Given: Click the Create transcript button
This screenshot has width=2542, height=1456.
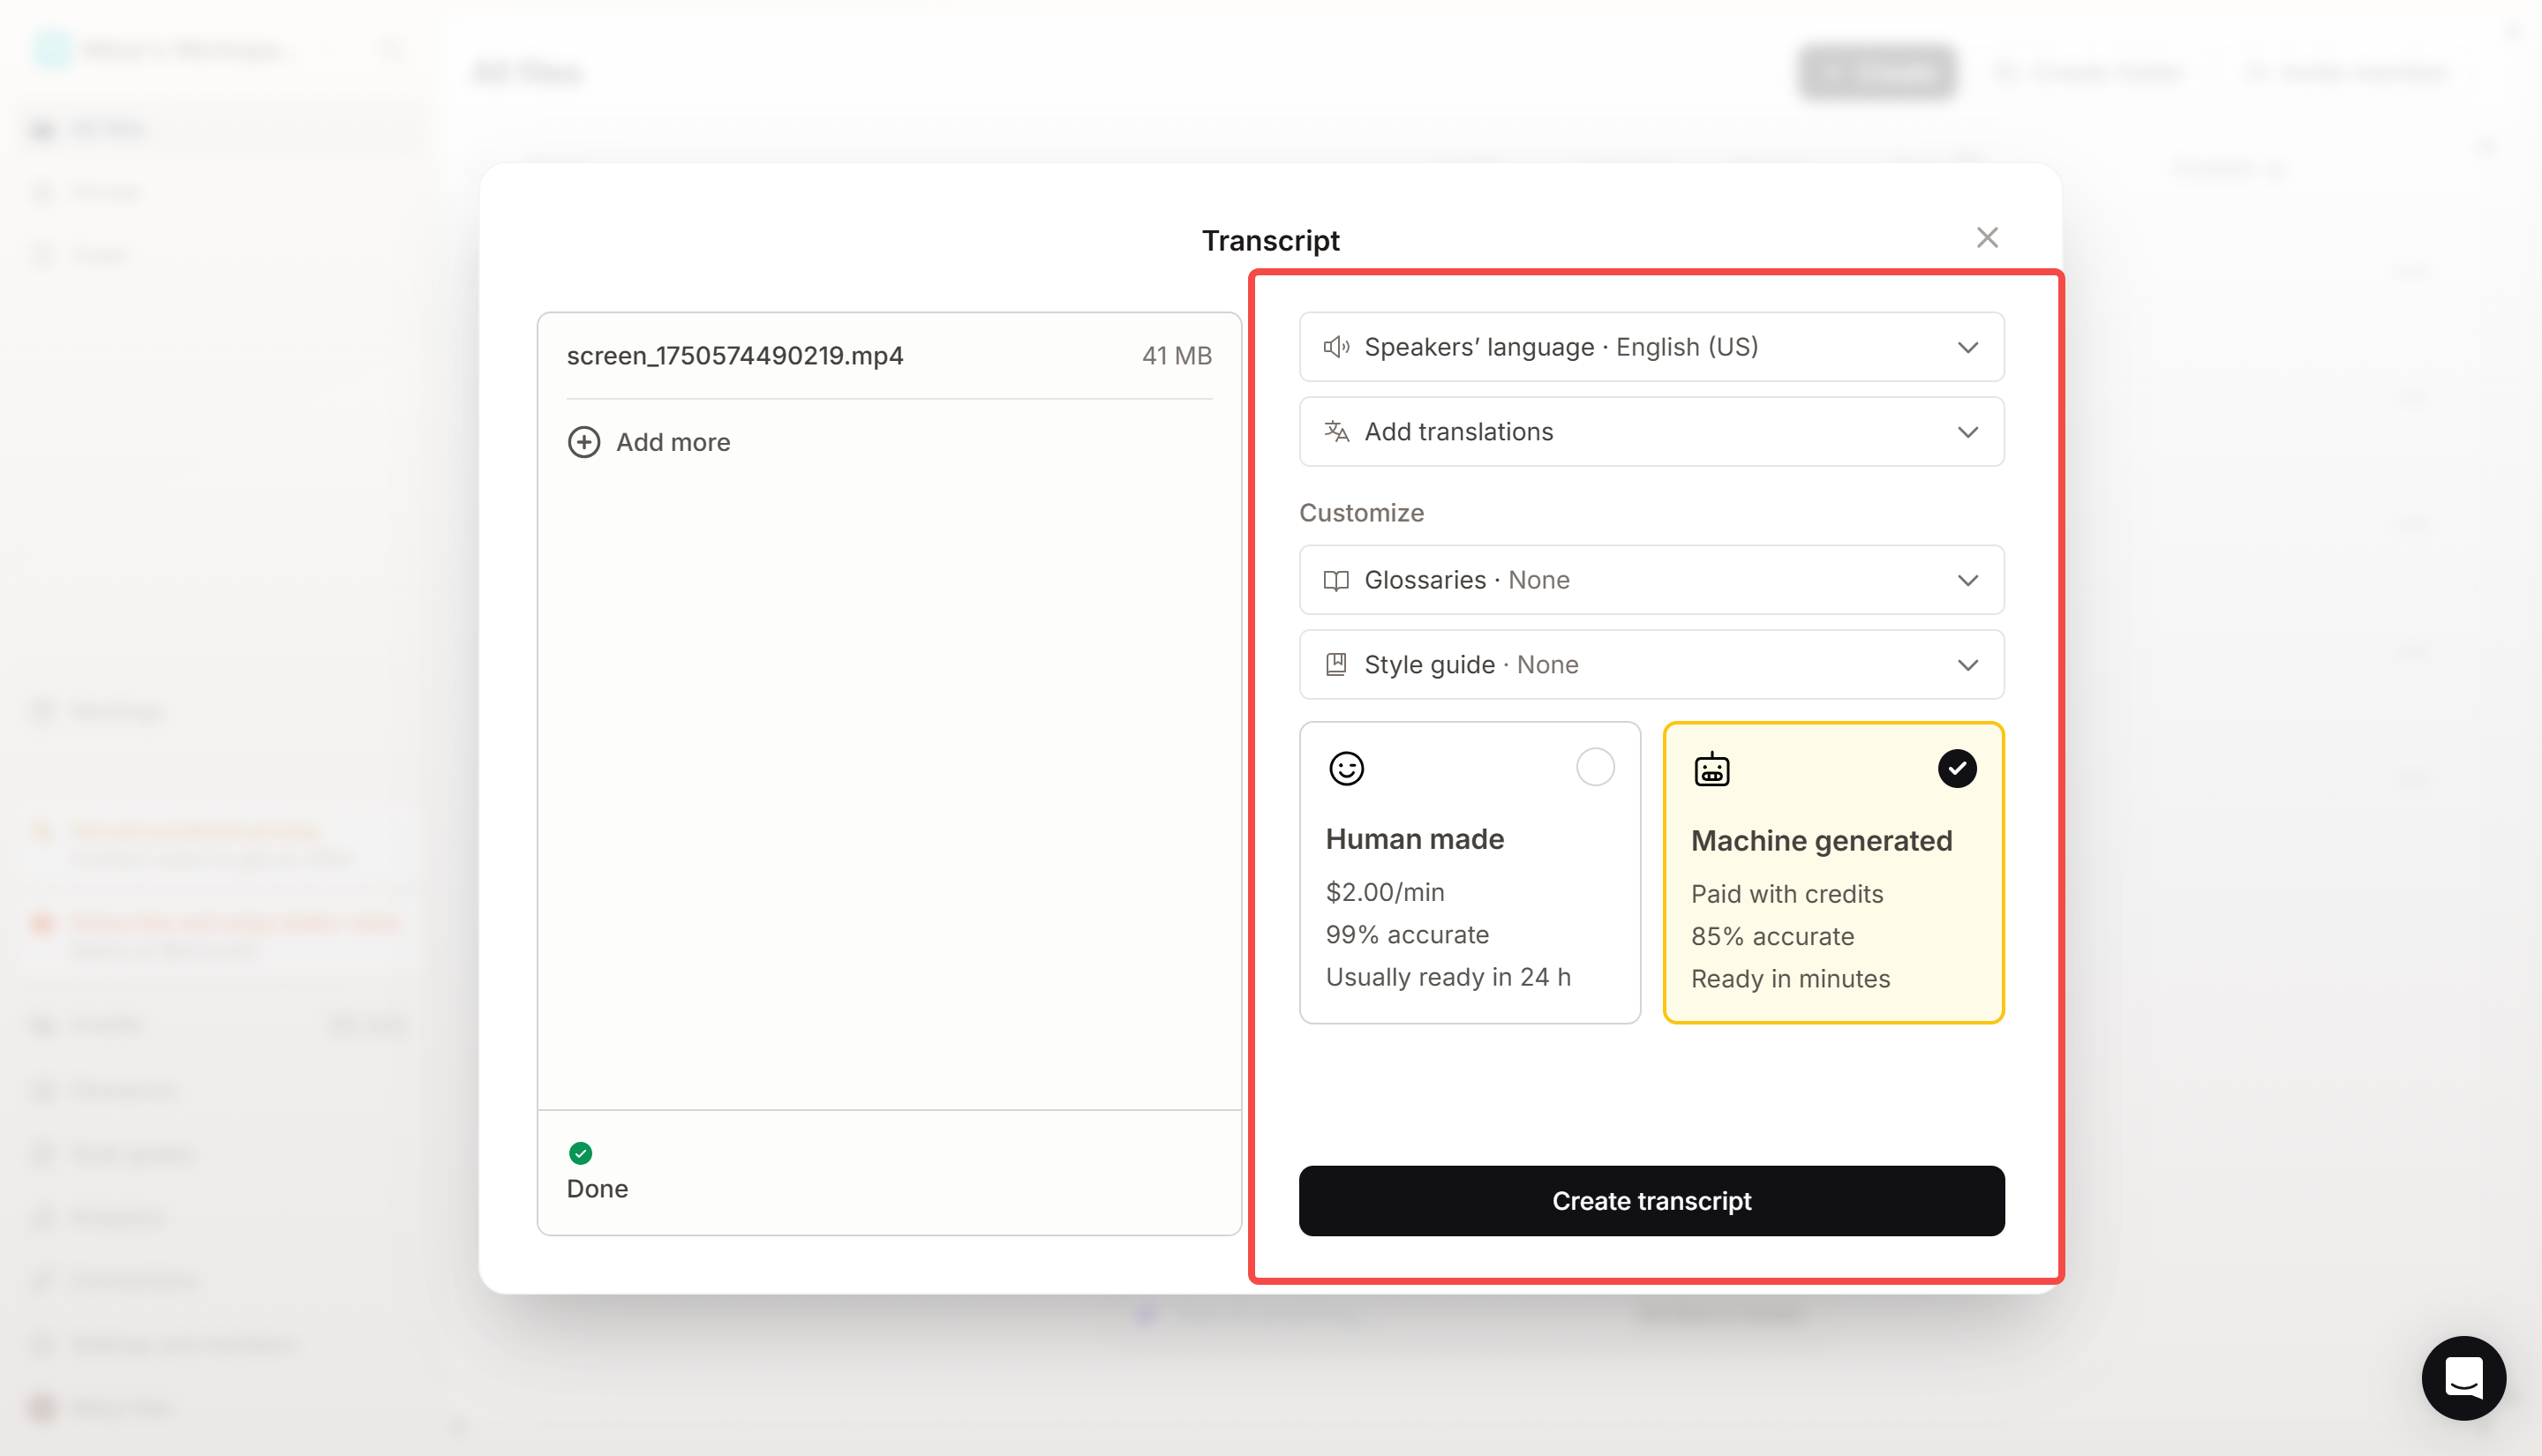Looking at the screenshot, I should click(x=1650, y=1200).
